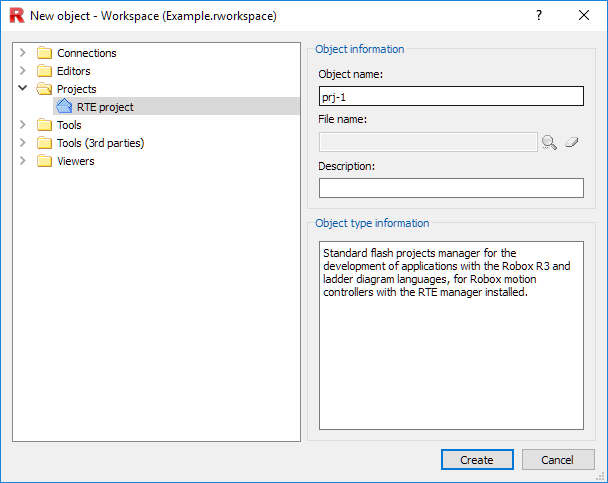Click the question mark help button
The height and width of the screenshot is (483, 608).
(539, 15)
